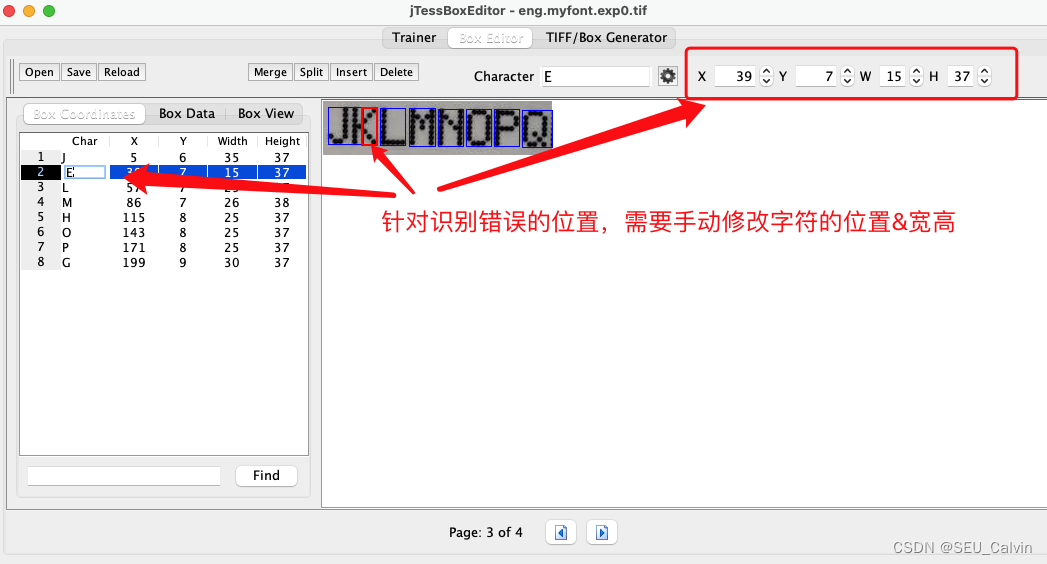This screenshot has width=1047, height=564.
Task: Switch to the Trainer tab
Action: point(414,38)
